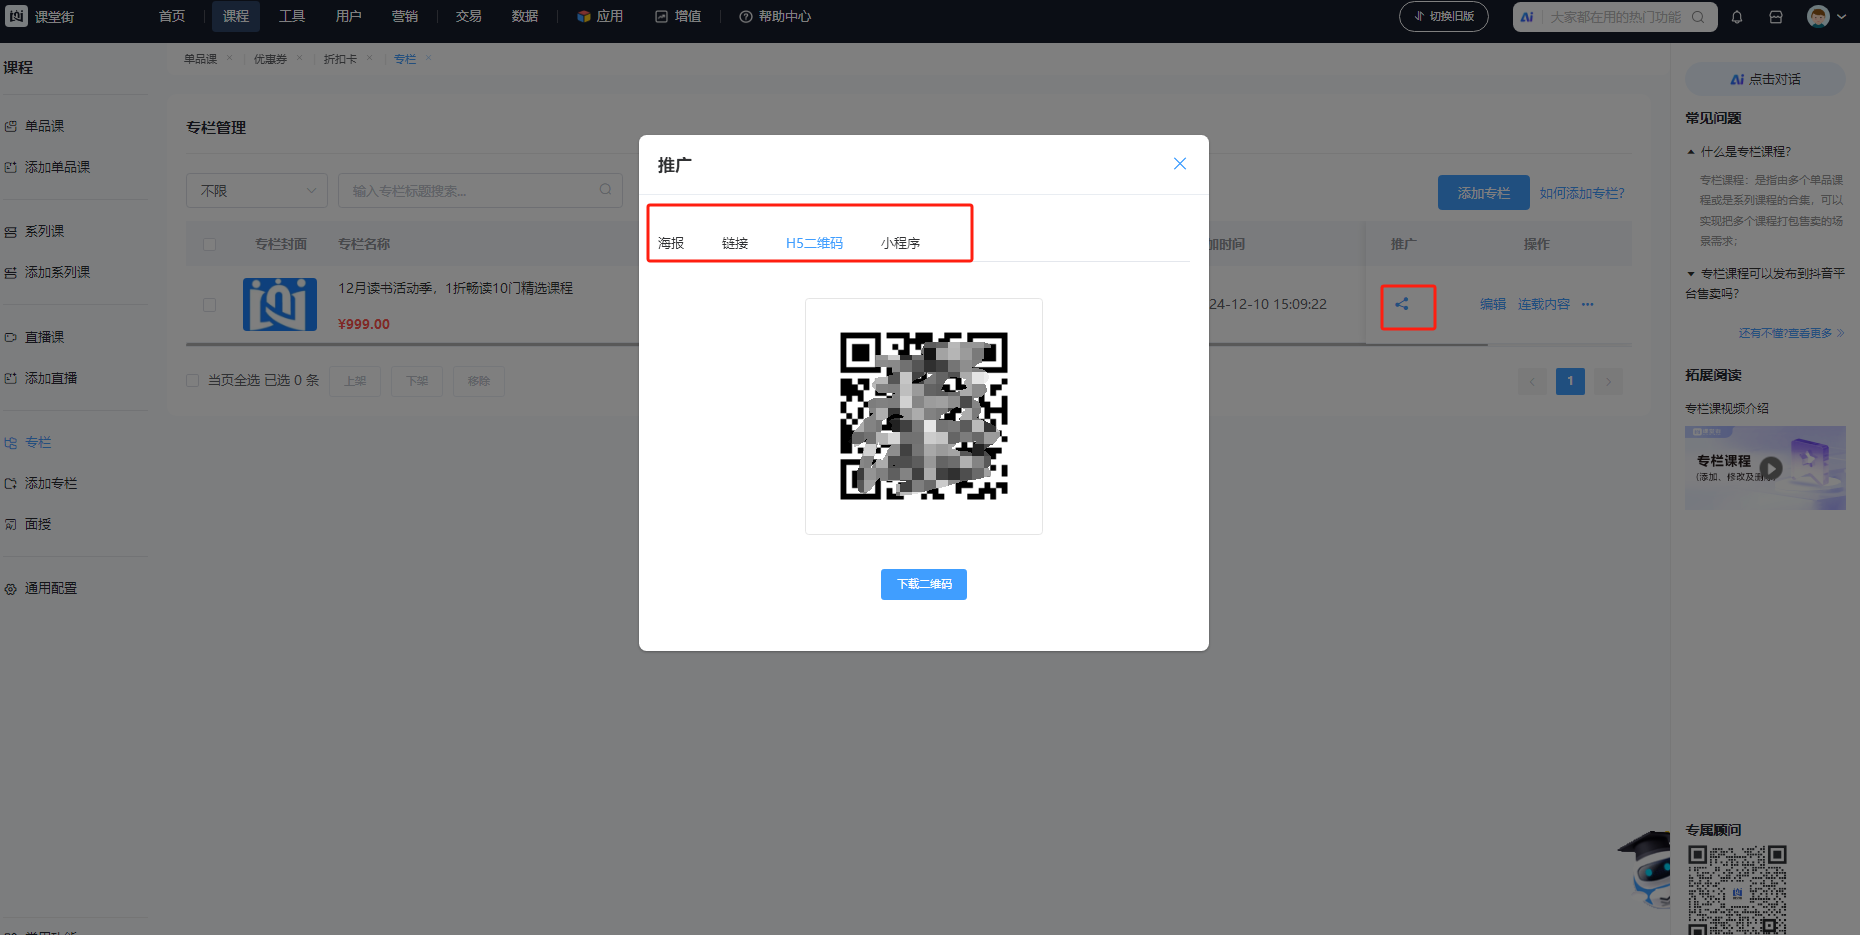Open 单品课 in the sidebar
Viewport: 1860px width, 935px height.
[x=44, y=126]
